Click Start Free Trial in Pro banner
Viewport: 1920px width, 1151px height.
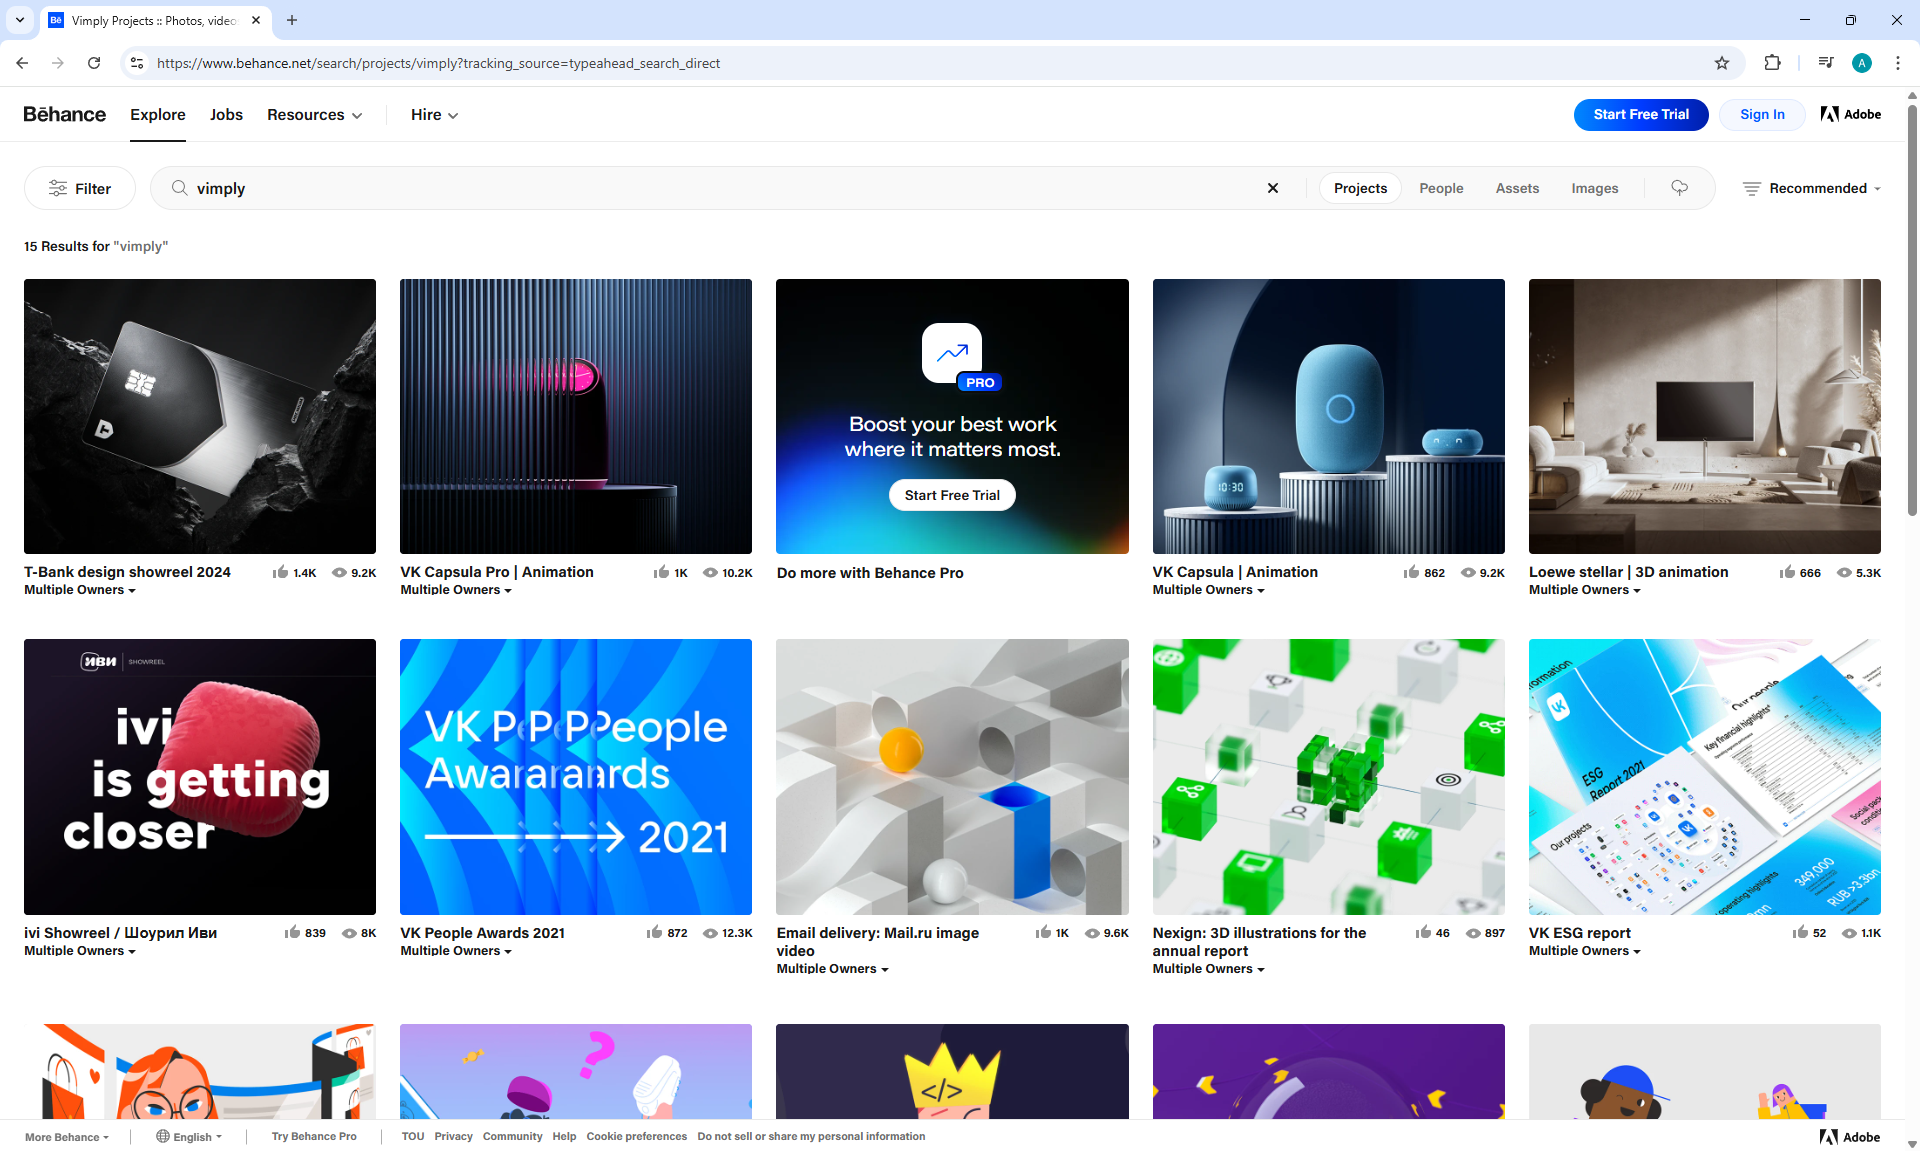coord(951,495)
